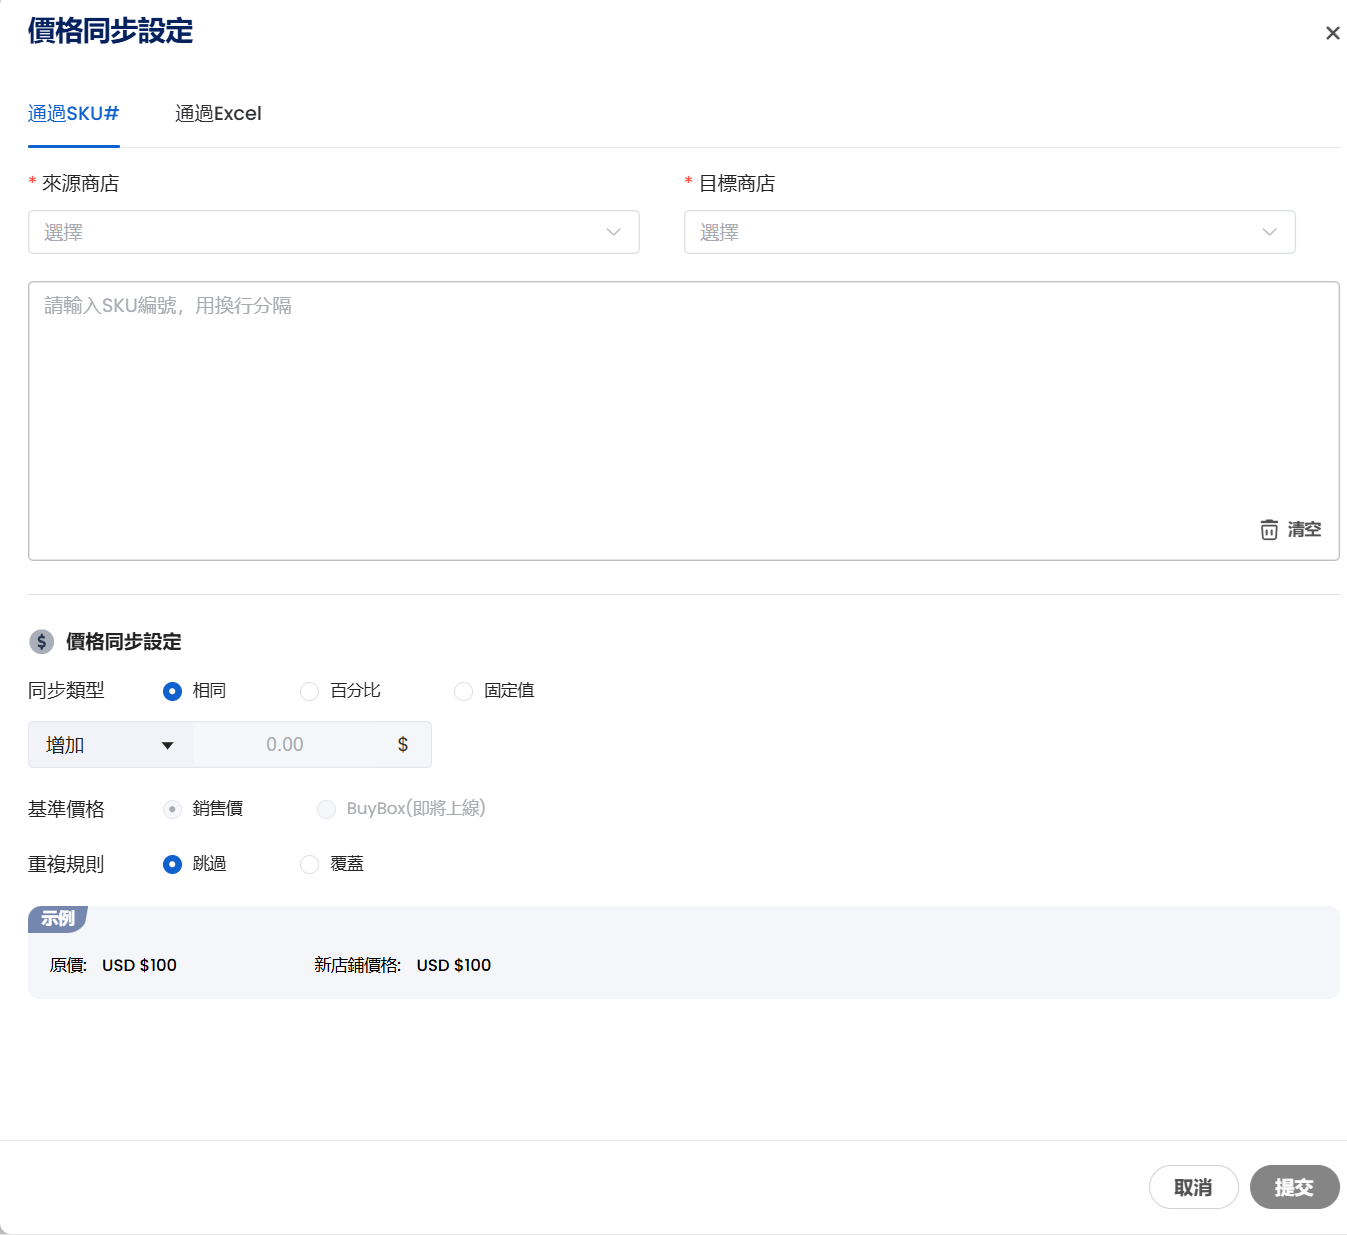Click the SKU編號 text area

pos(684,421)
